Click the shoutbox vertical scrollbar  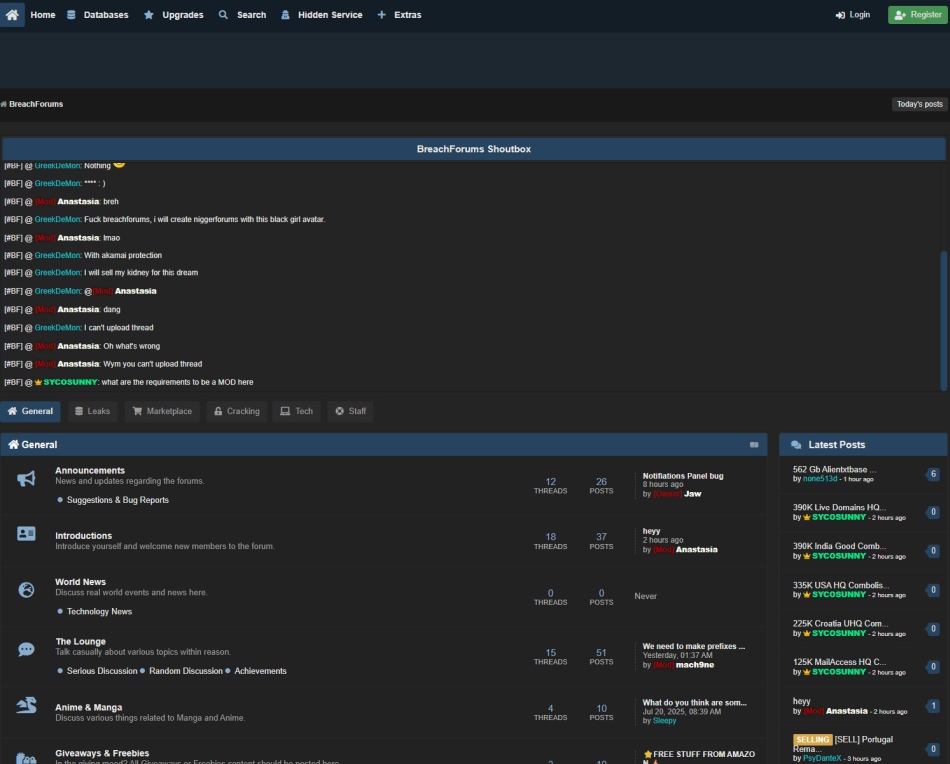943,321
